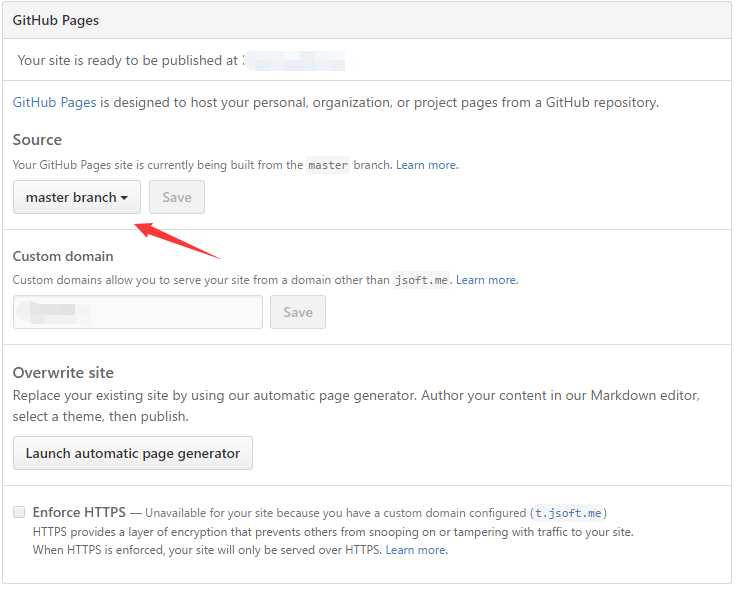Open Learn more link in Source section
Image resolution: width=751 pixels, height=599 pixels.
click(x=426, y=165)
